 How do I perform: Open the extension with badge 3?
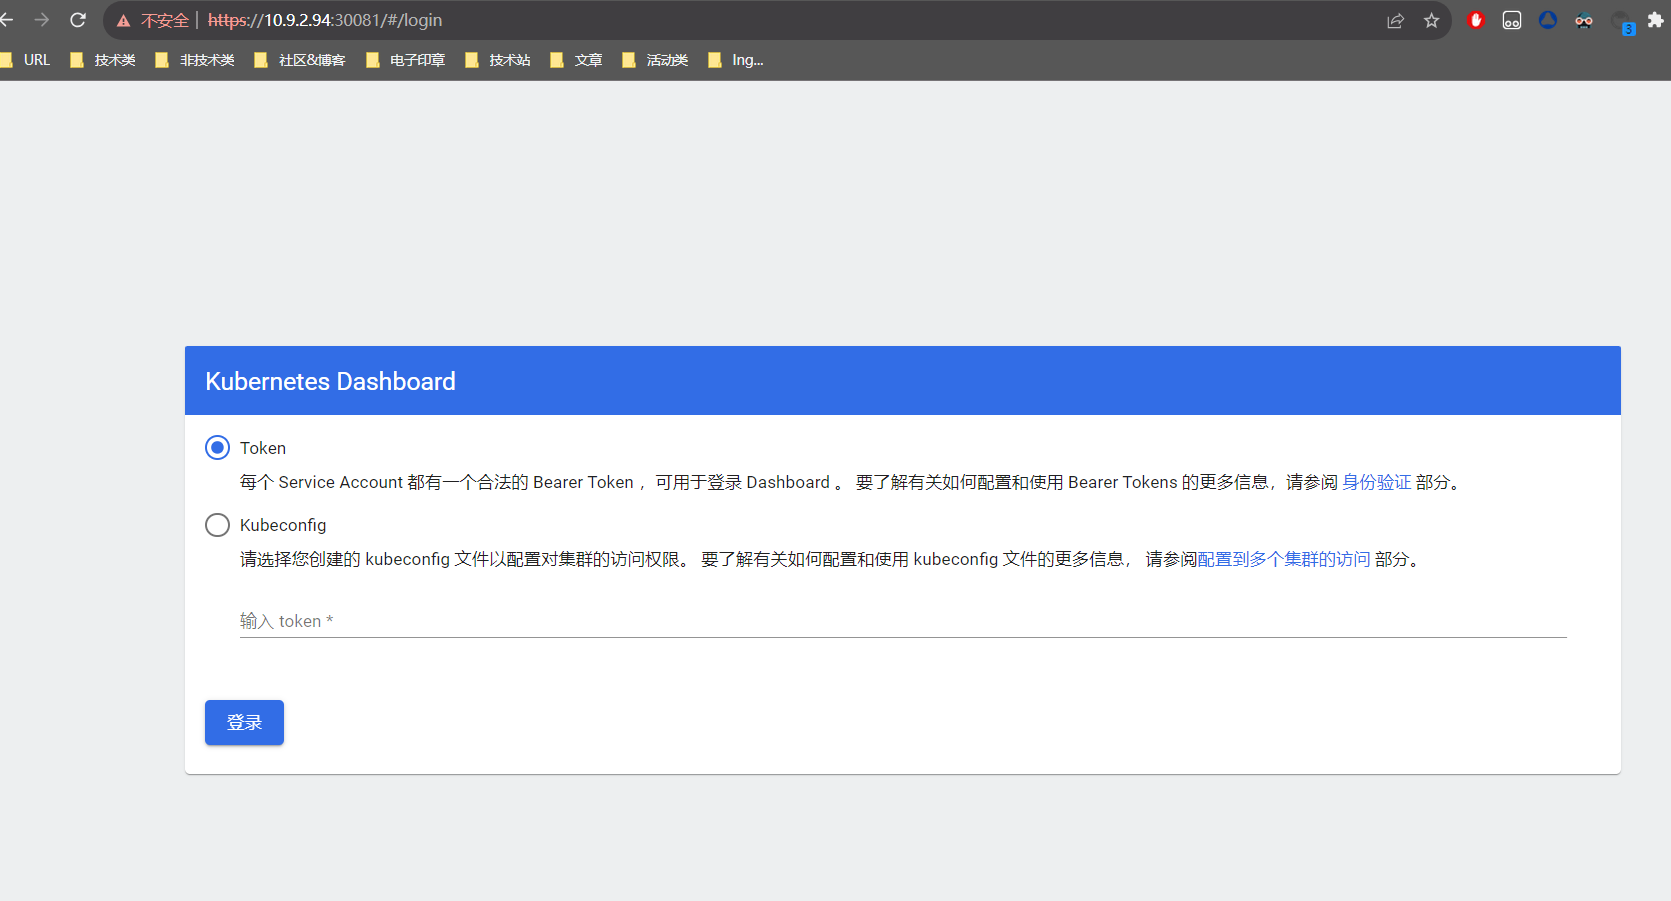pos(1621,21)
